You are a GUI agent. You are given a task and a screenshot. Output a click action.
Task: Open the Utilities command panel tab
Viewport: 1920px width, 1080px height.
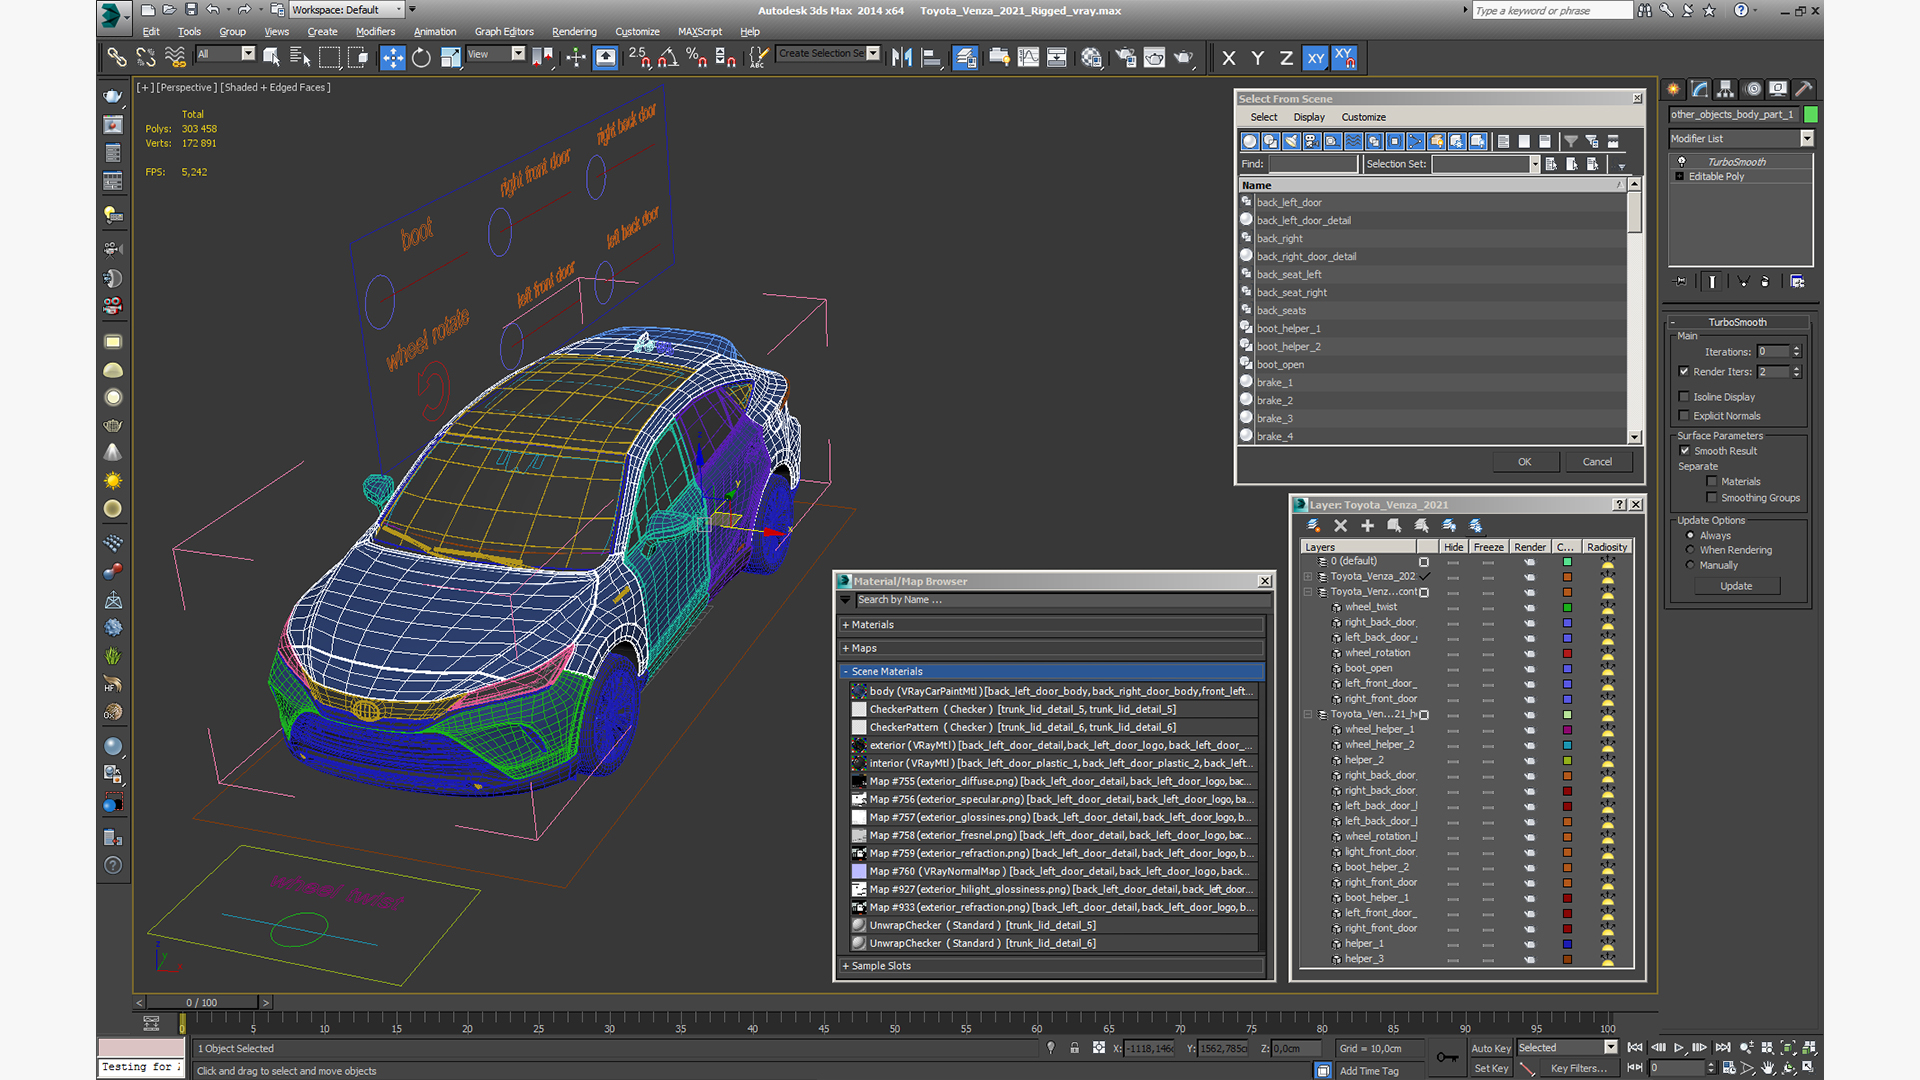1804,89
